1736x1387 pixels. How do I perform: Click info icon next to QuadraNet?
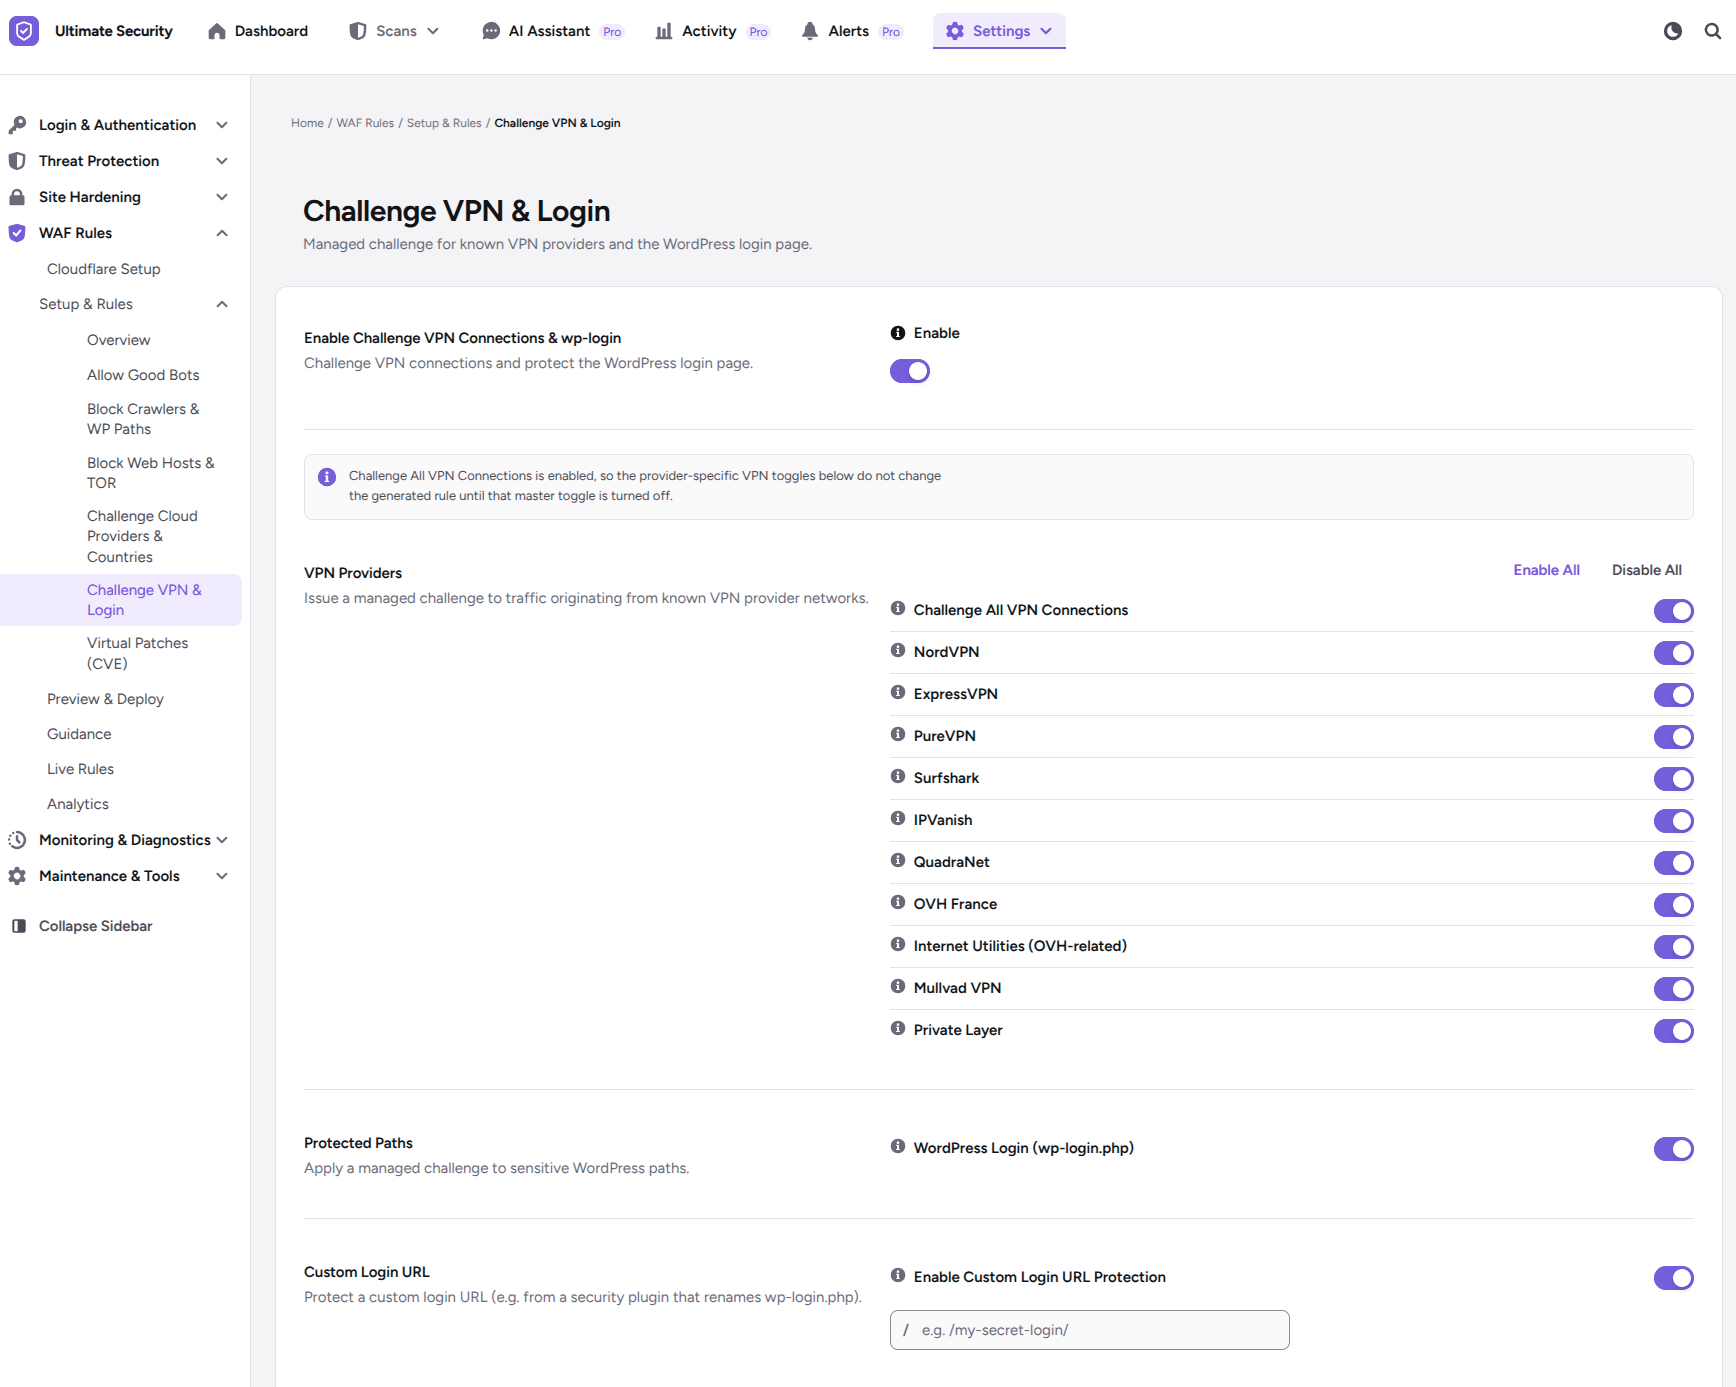[x=898, y=860]
